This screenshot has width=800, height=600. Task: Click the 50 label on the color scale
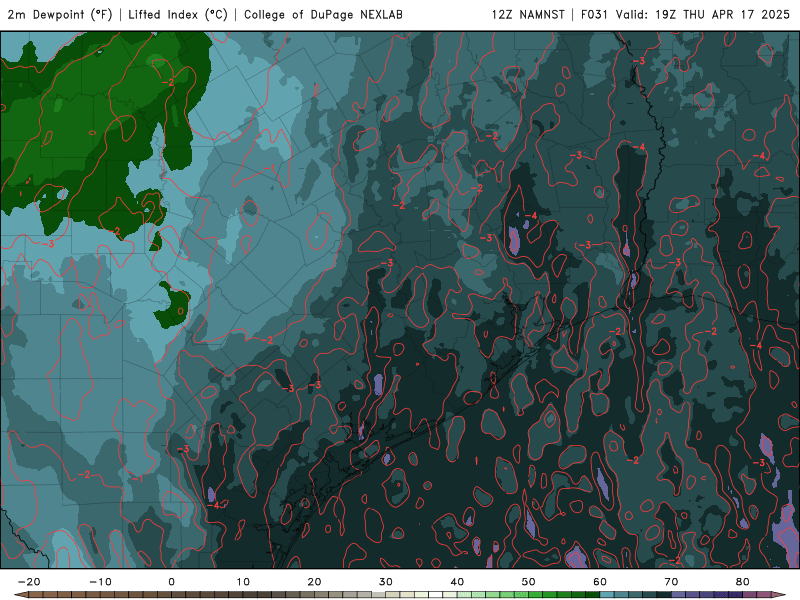pos(529,582)
